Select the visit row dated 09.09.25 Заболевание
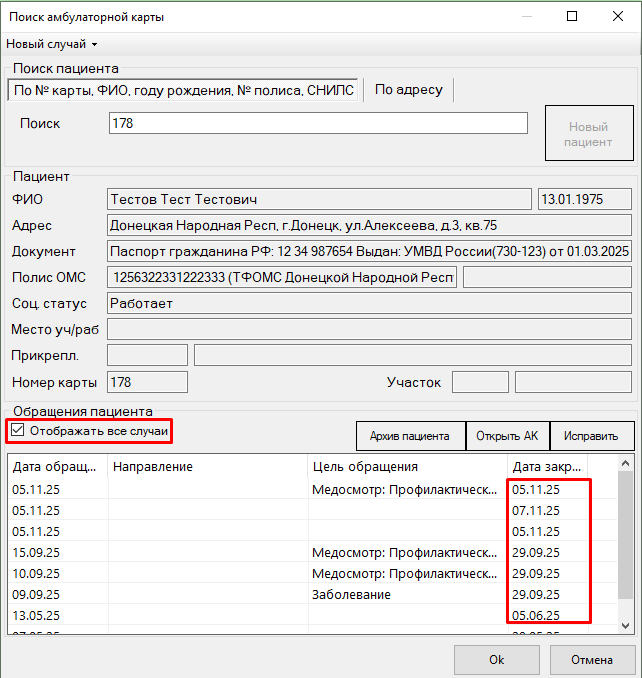The image size is (642, 678). click(x=312, y=595)
